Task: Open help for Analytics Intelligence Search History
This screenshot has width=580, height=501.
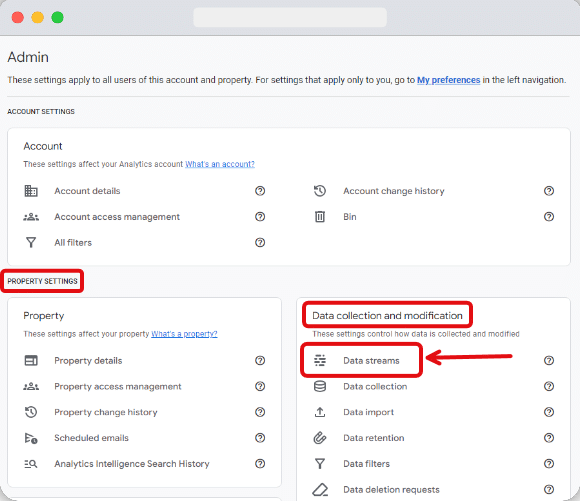Action: (x=260, y=464)
